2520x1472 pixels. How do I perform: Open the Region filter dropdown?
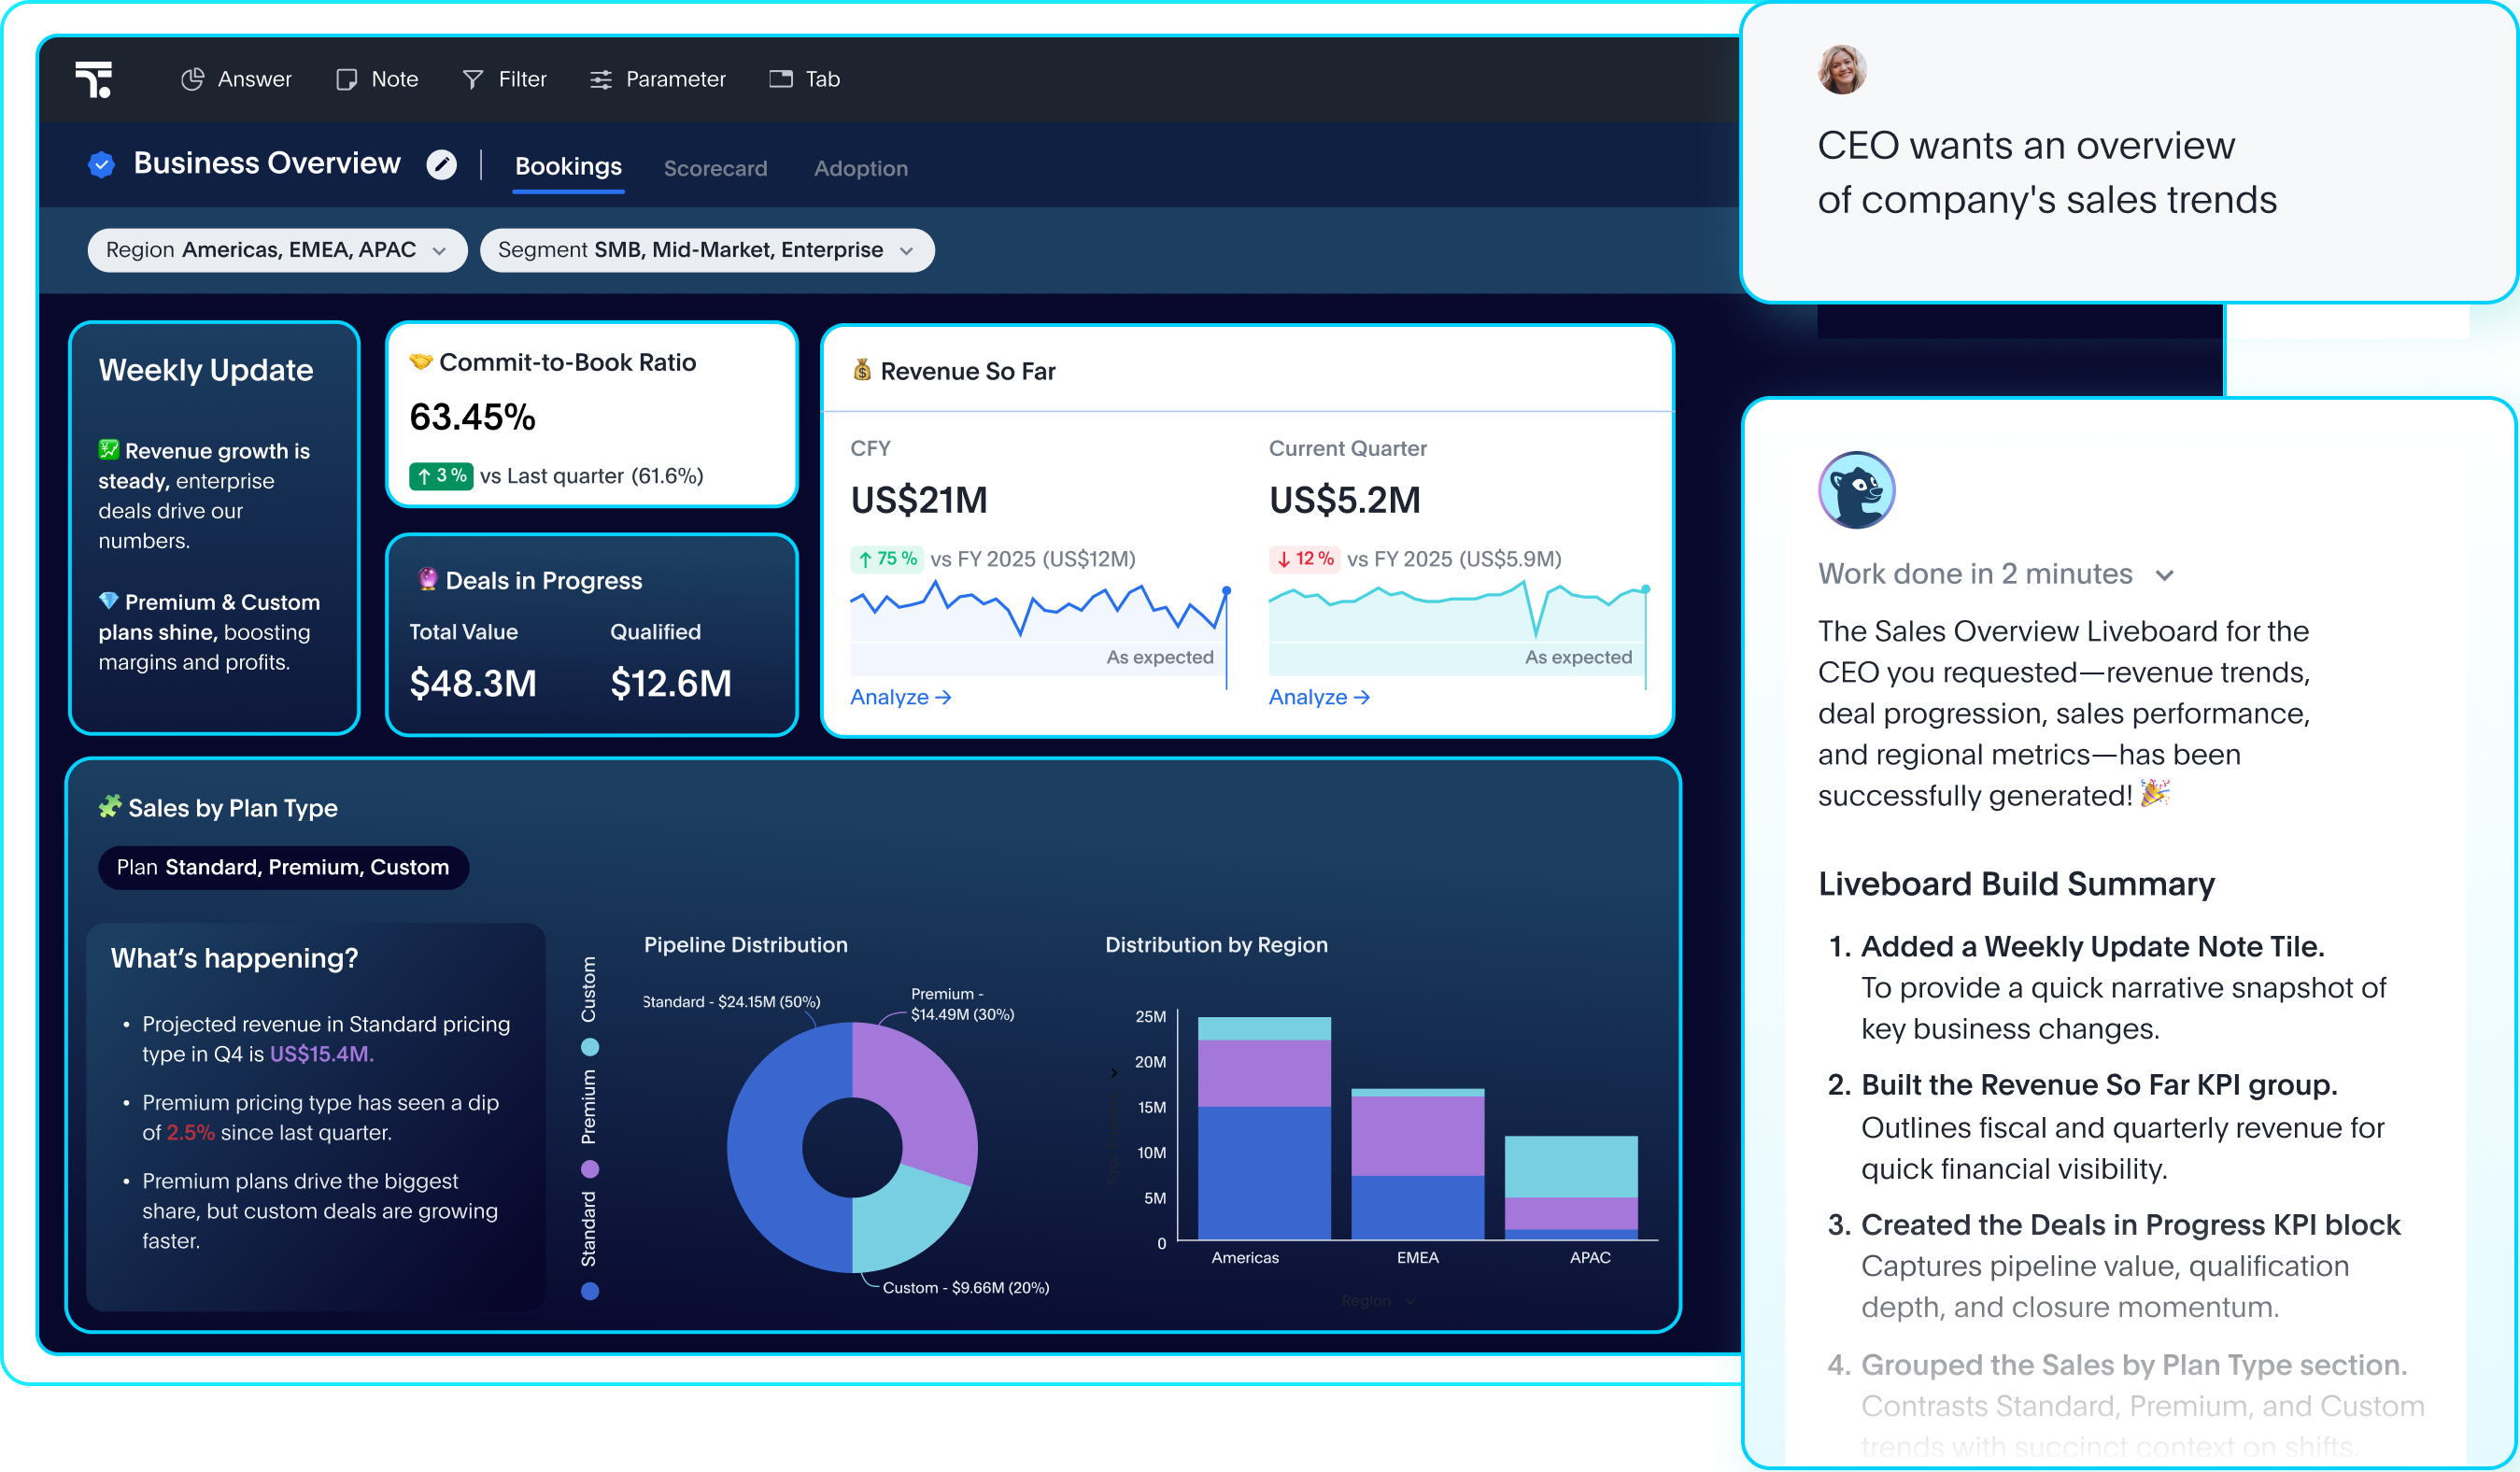point(277,250)
